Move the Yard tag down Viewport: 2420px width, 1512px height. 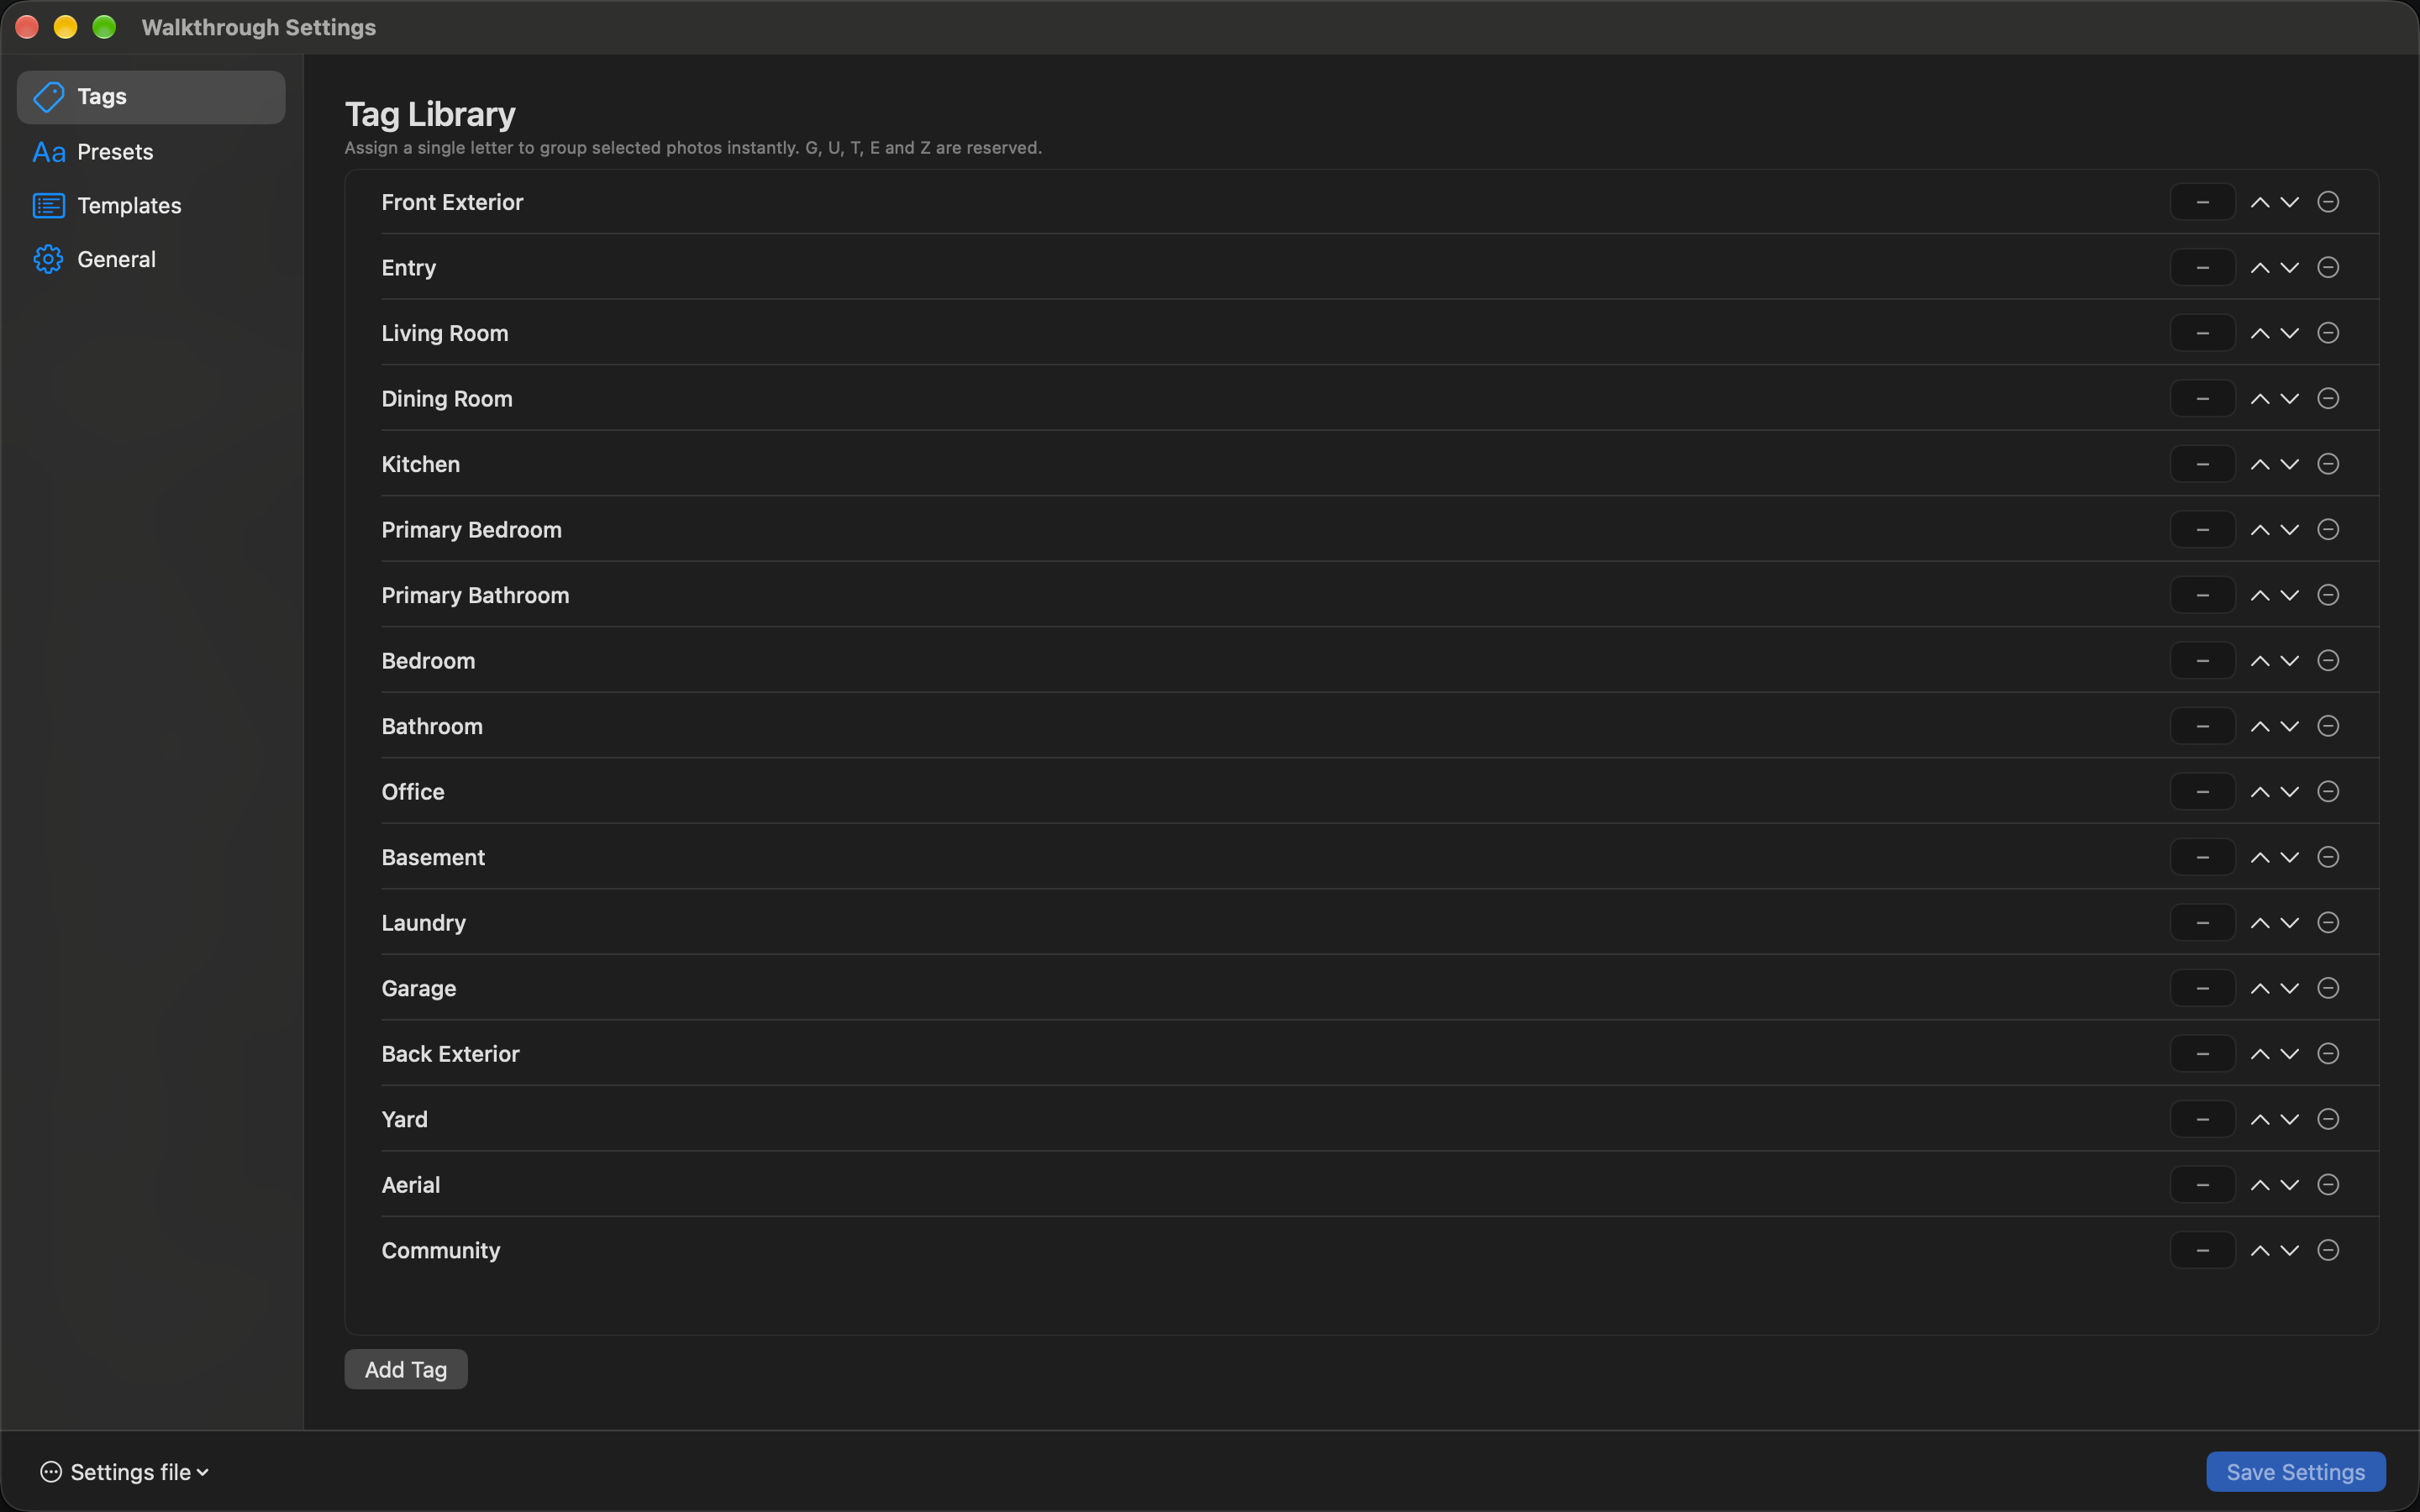2289,1119
